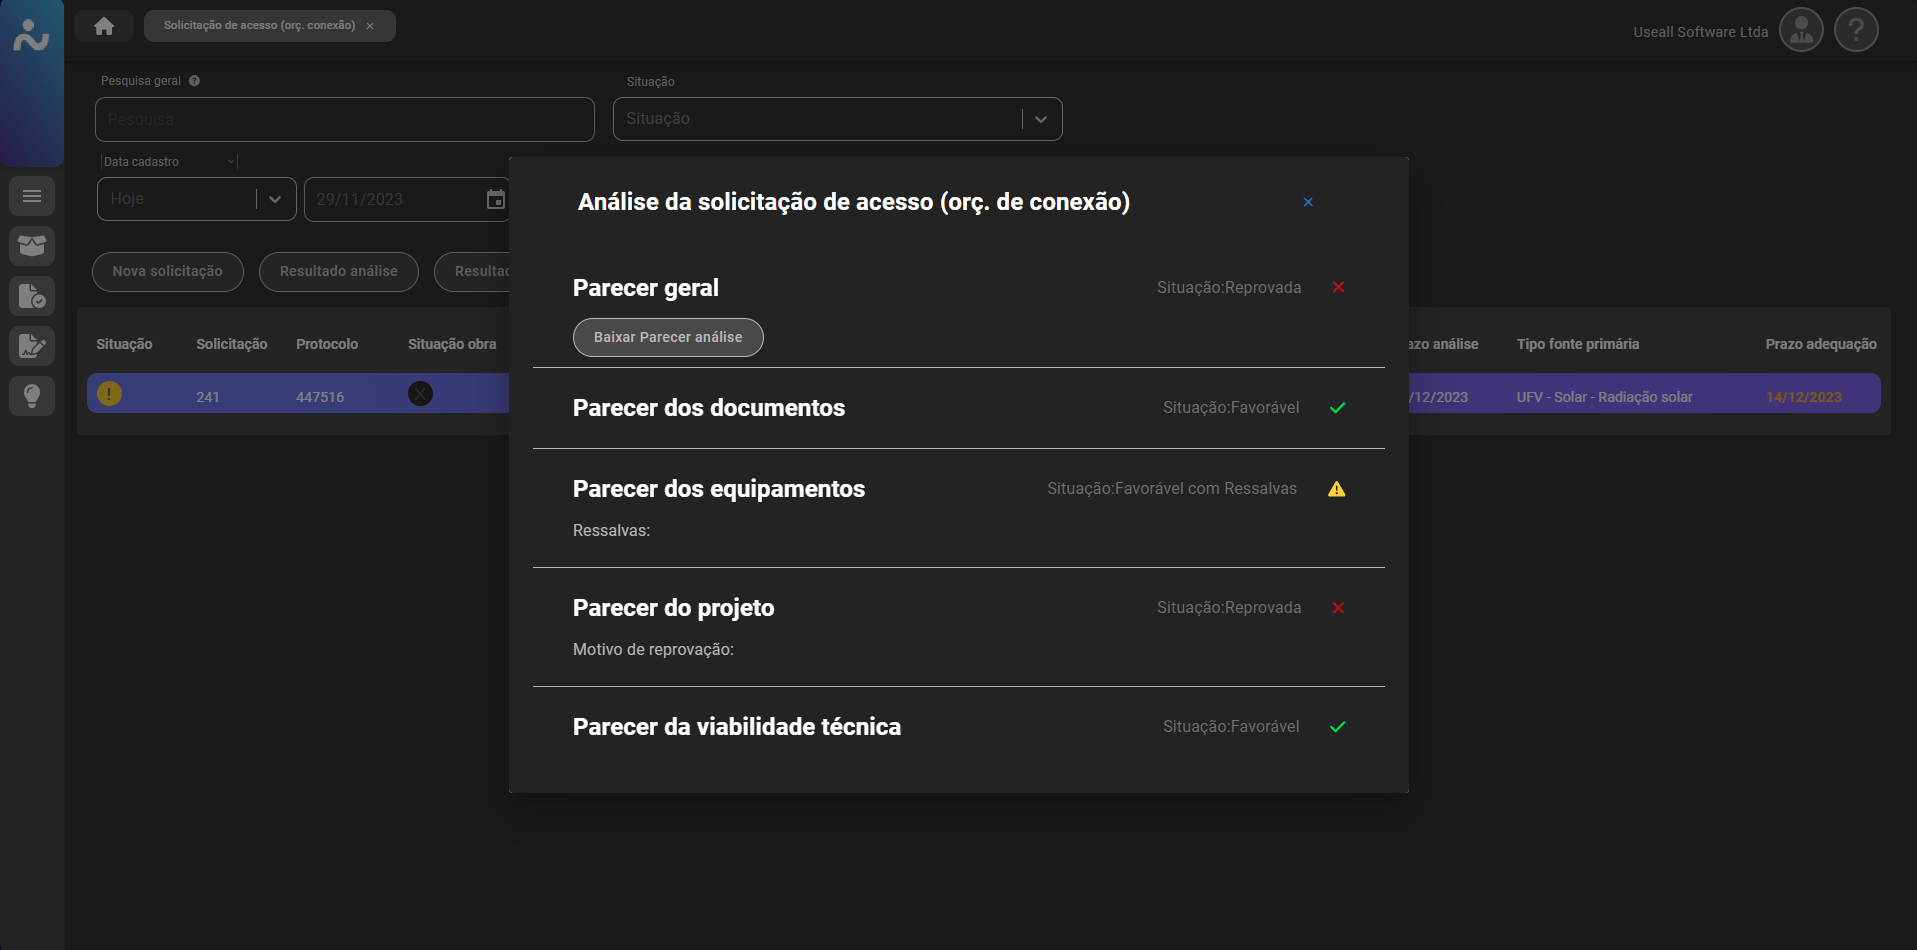Viewport: 1917px width, 950px height.
Task: Click the yellow warning status icon in the row
Action: tap(110, 394)
